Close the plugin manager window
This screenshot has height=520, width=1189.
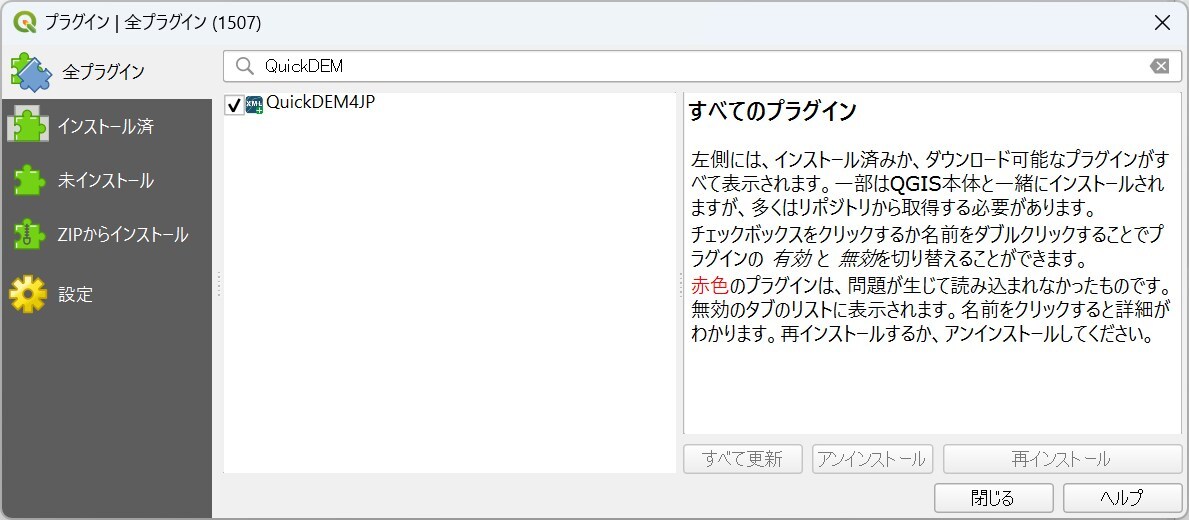tap(1162, 23)
